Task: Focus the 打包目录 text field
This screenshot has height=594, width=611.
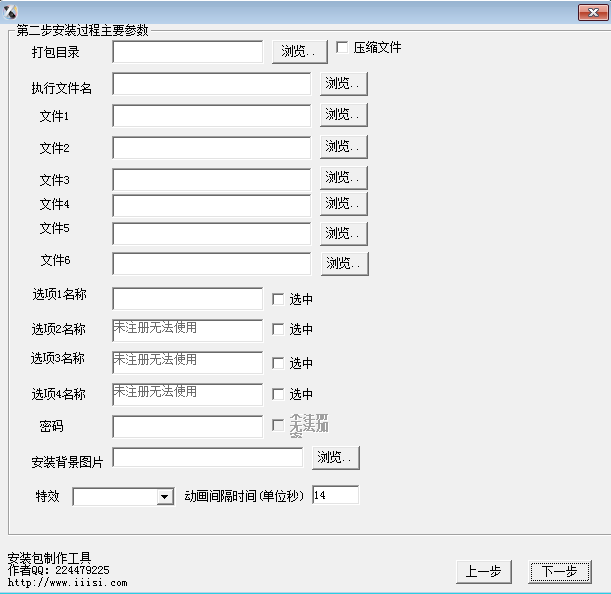Action: [187, 51]
